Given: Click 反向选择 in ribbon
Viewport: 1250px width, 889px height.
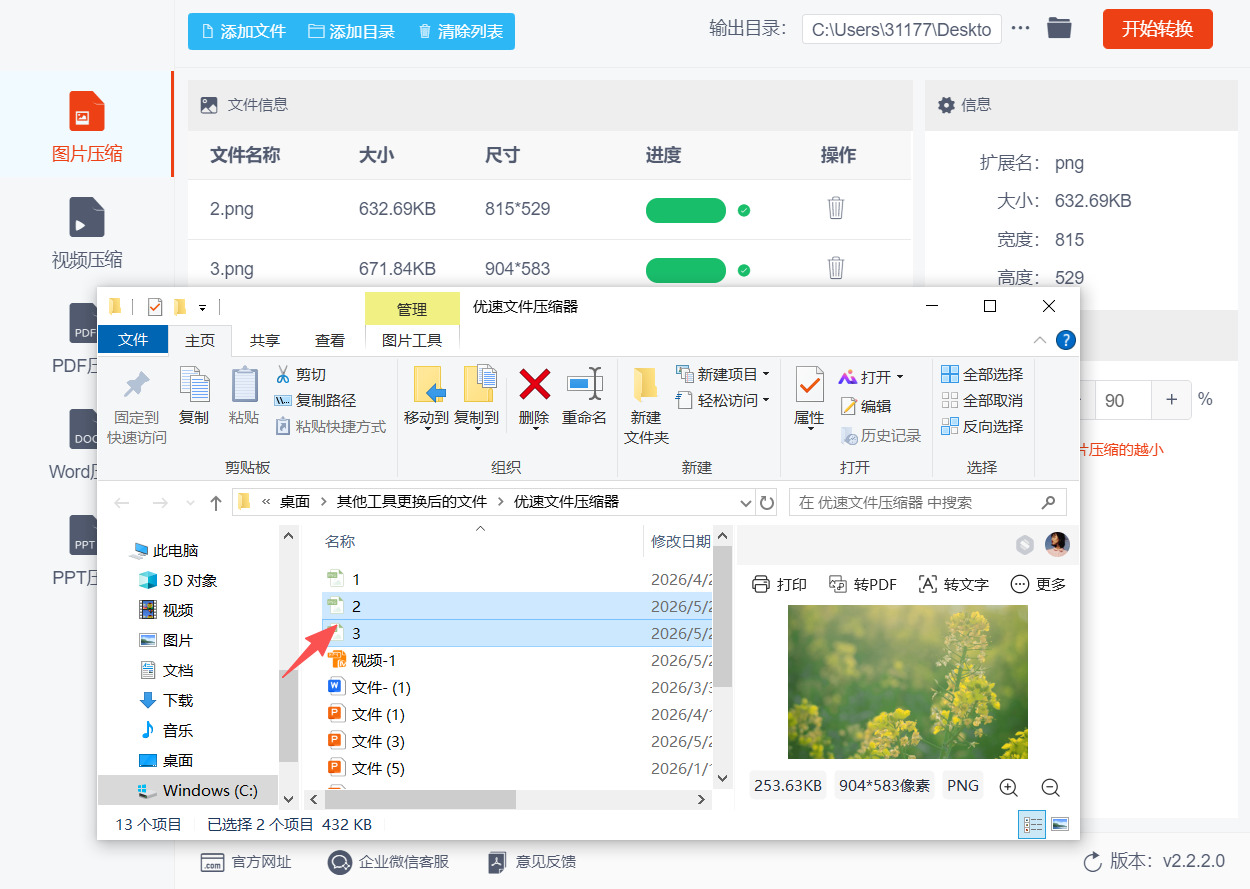Looking at the screenshot, I should [x=982, y=426].
